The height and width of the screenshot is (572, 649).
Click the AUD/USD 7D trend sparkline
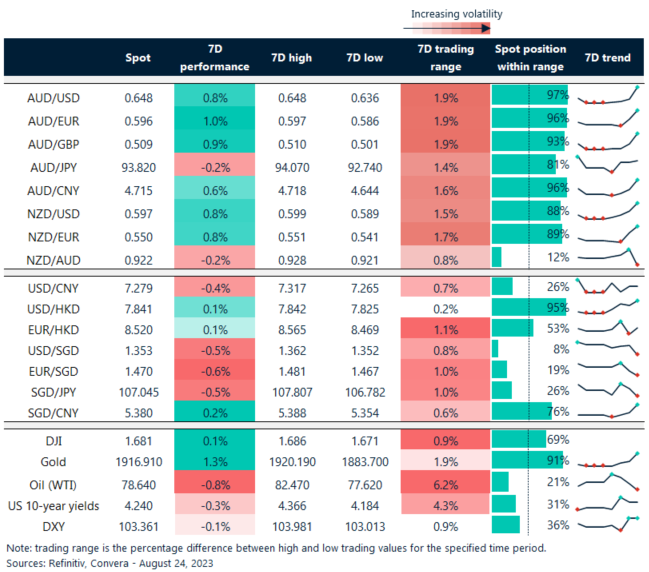(607, 97)
